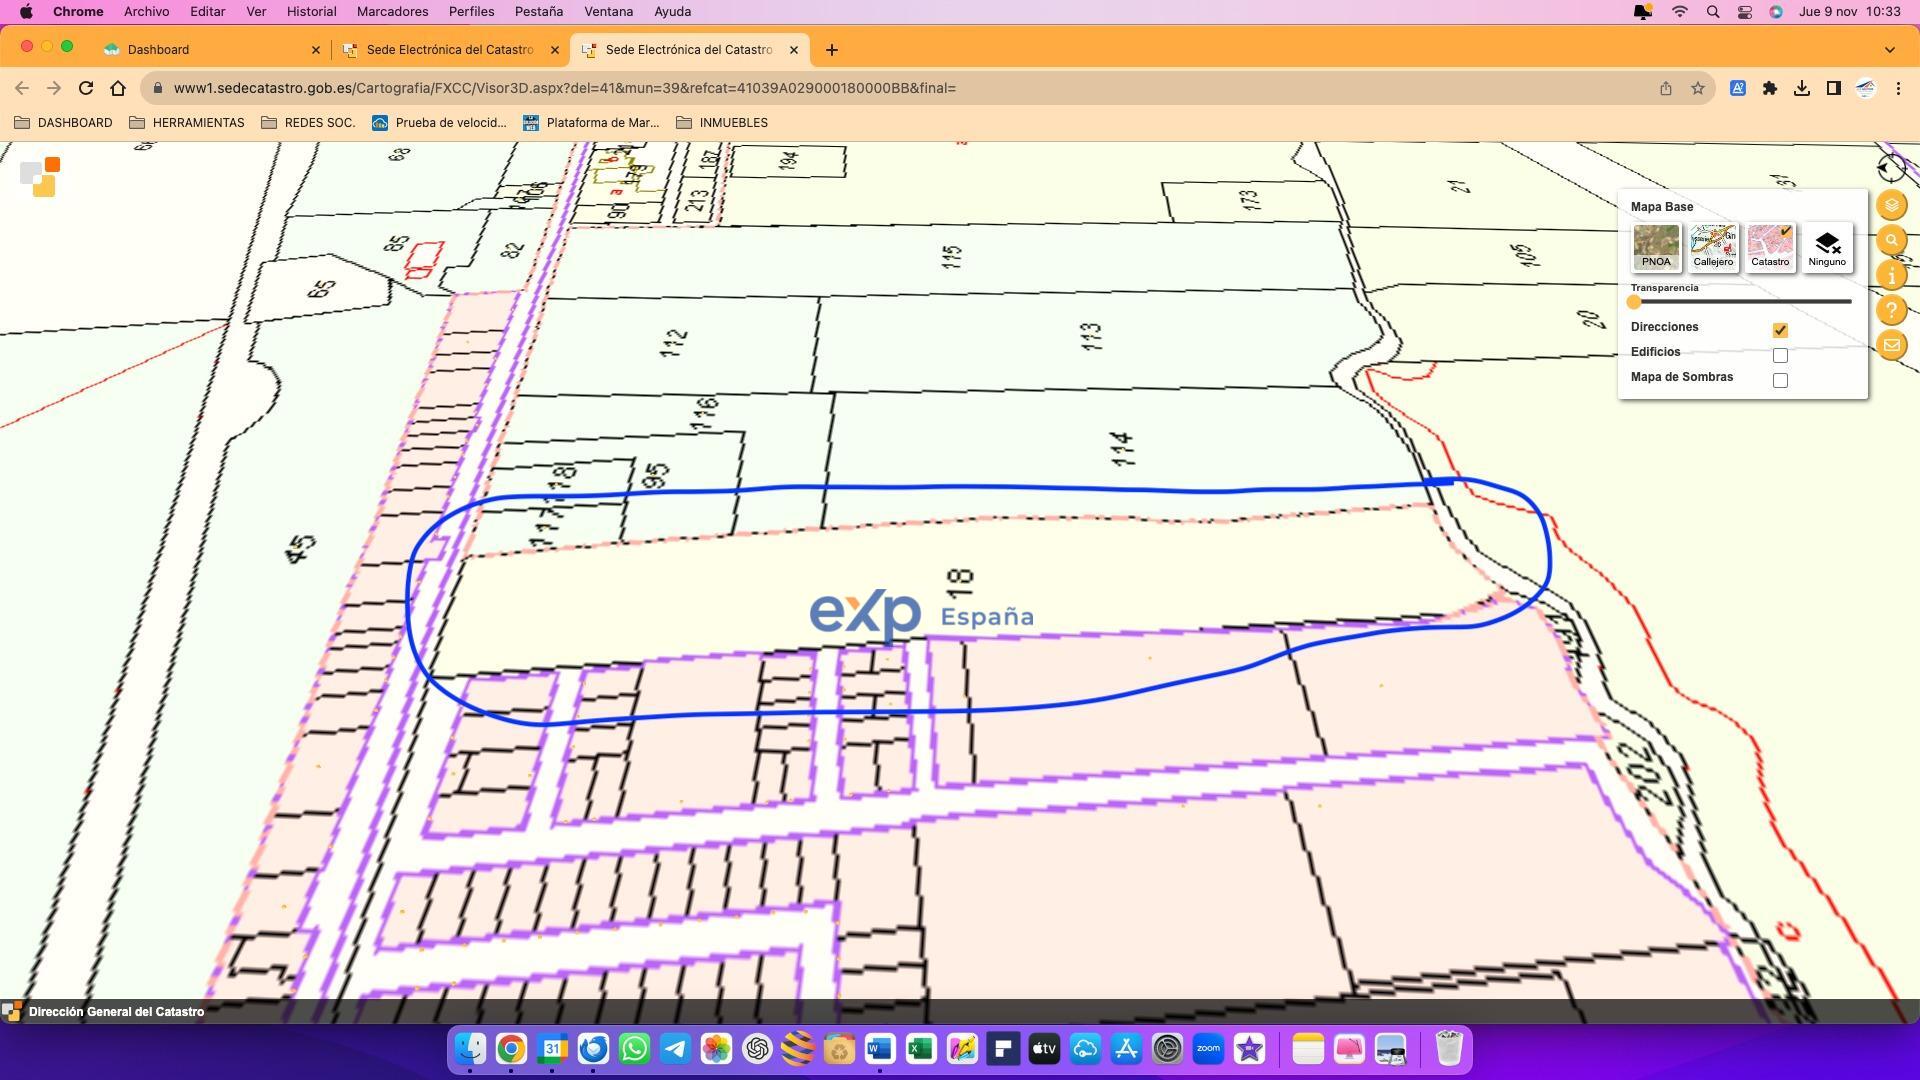Uncheck the Direcciones checkbox
Screen dimensions: 1920x1080
(1780, 330)
